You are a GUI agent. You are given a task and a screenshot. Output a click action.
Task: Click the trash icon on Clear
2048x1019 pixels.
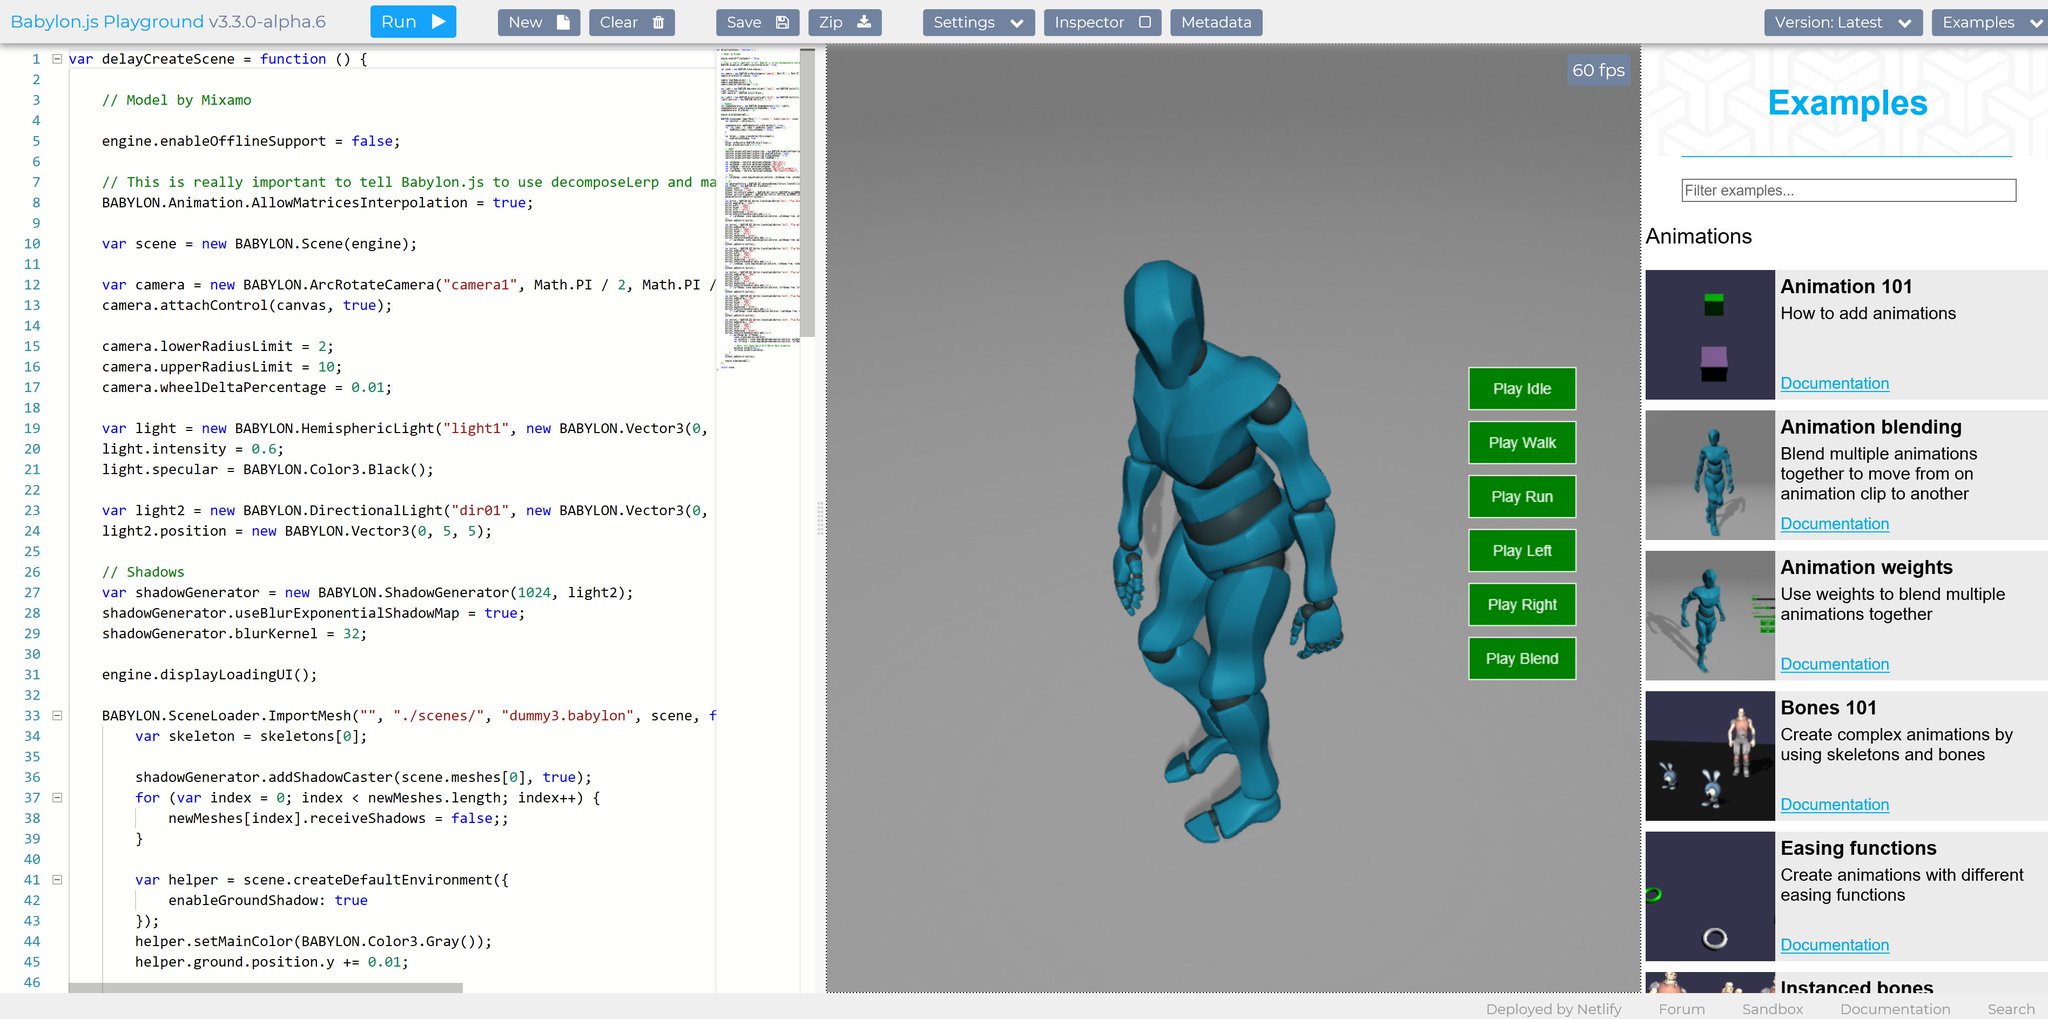point(658,22)
